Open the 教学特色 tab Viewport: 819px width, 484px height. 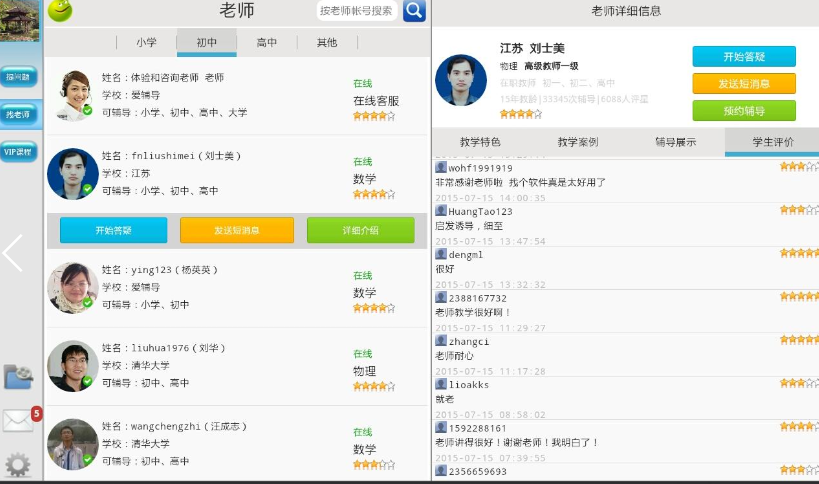tap(481, 141)
